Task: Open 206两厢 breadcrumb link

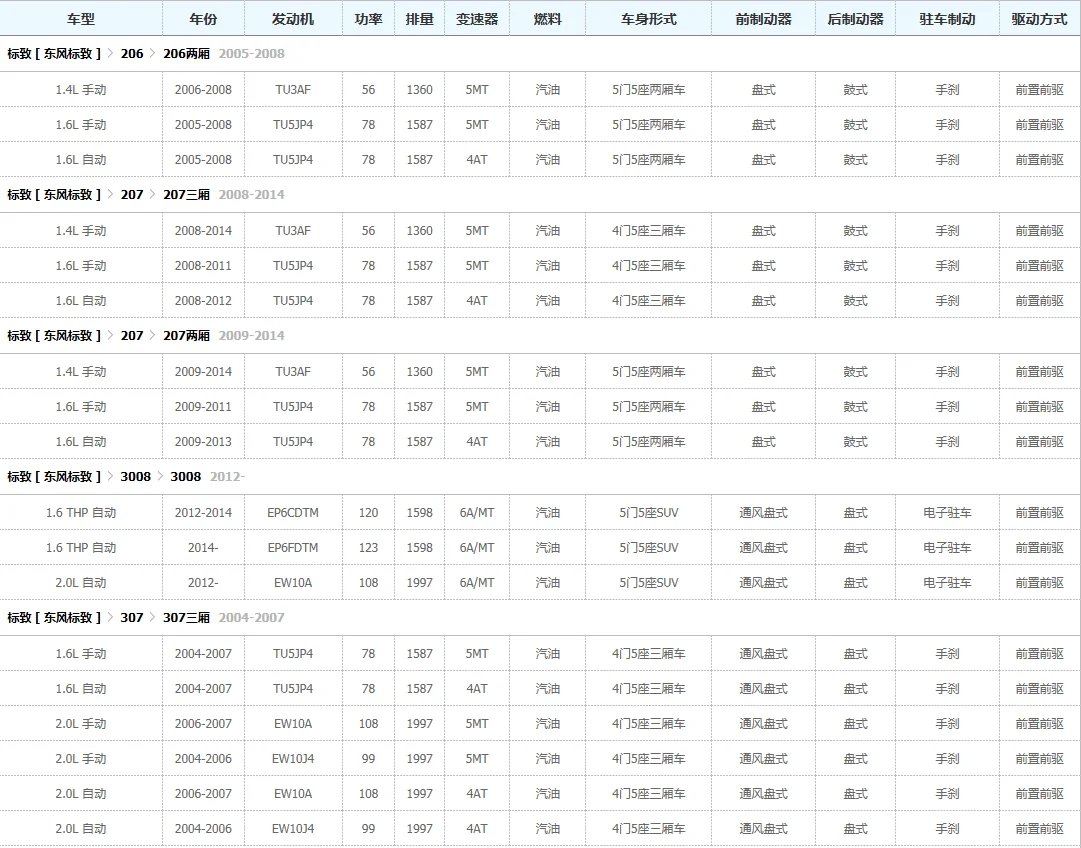Action: 186,54
